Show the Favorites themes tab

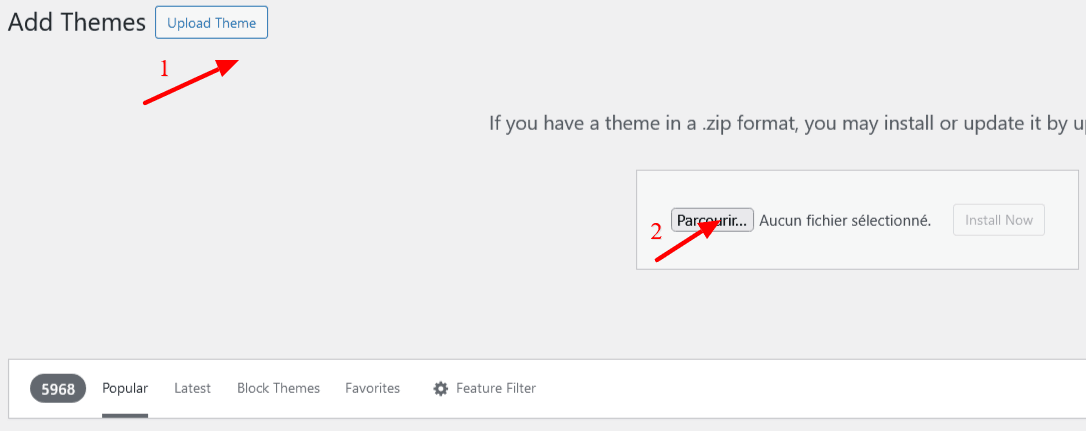pyautogui.click(x=373, y=388)
